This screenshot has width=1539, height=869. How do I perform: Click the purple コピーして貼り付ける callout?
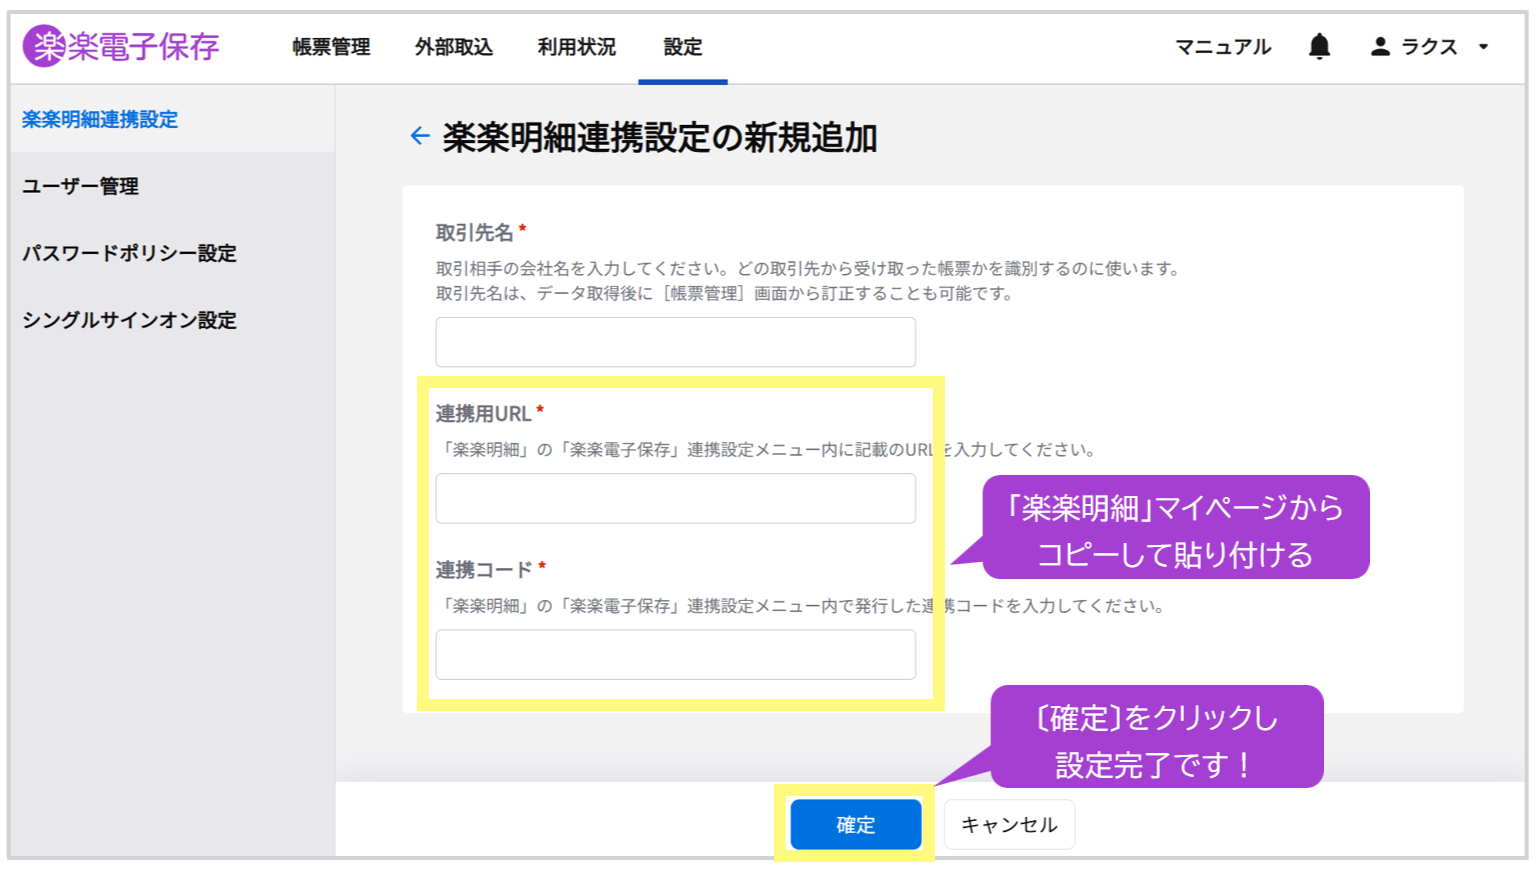point(1175,528)
